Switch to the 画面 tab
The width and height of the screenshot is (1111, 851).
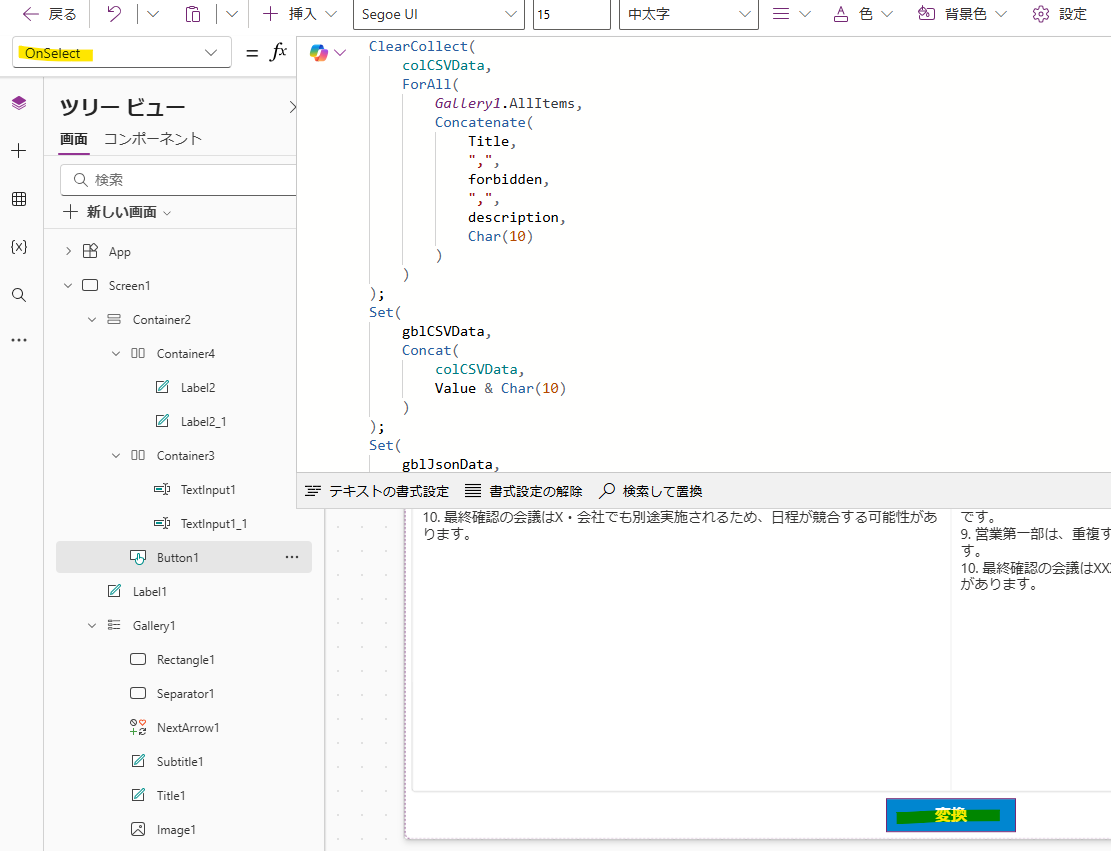click(x=74, y=139)
